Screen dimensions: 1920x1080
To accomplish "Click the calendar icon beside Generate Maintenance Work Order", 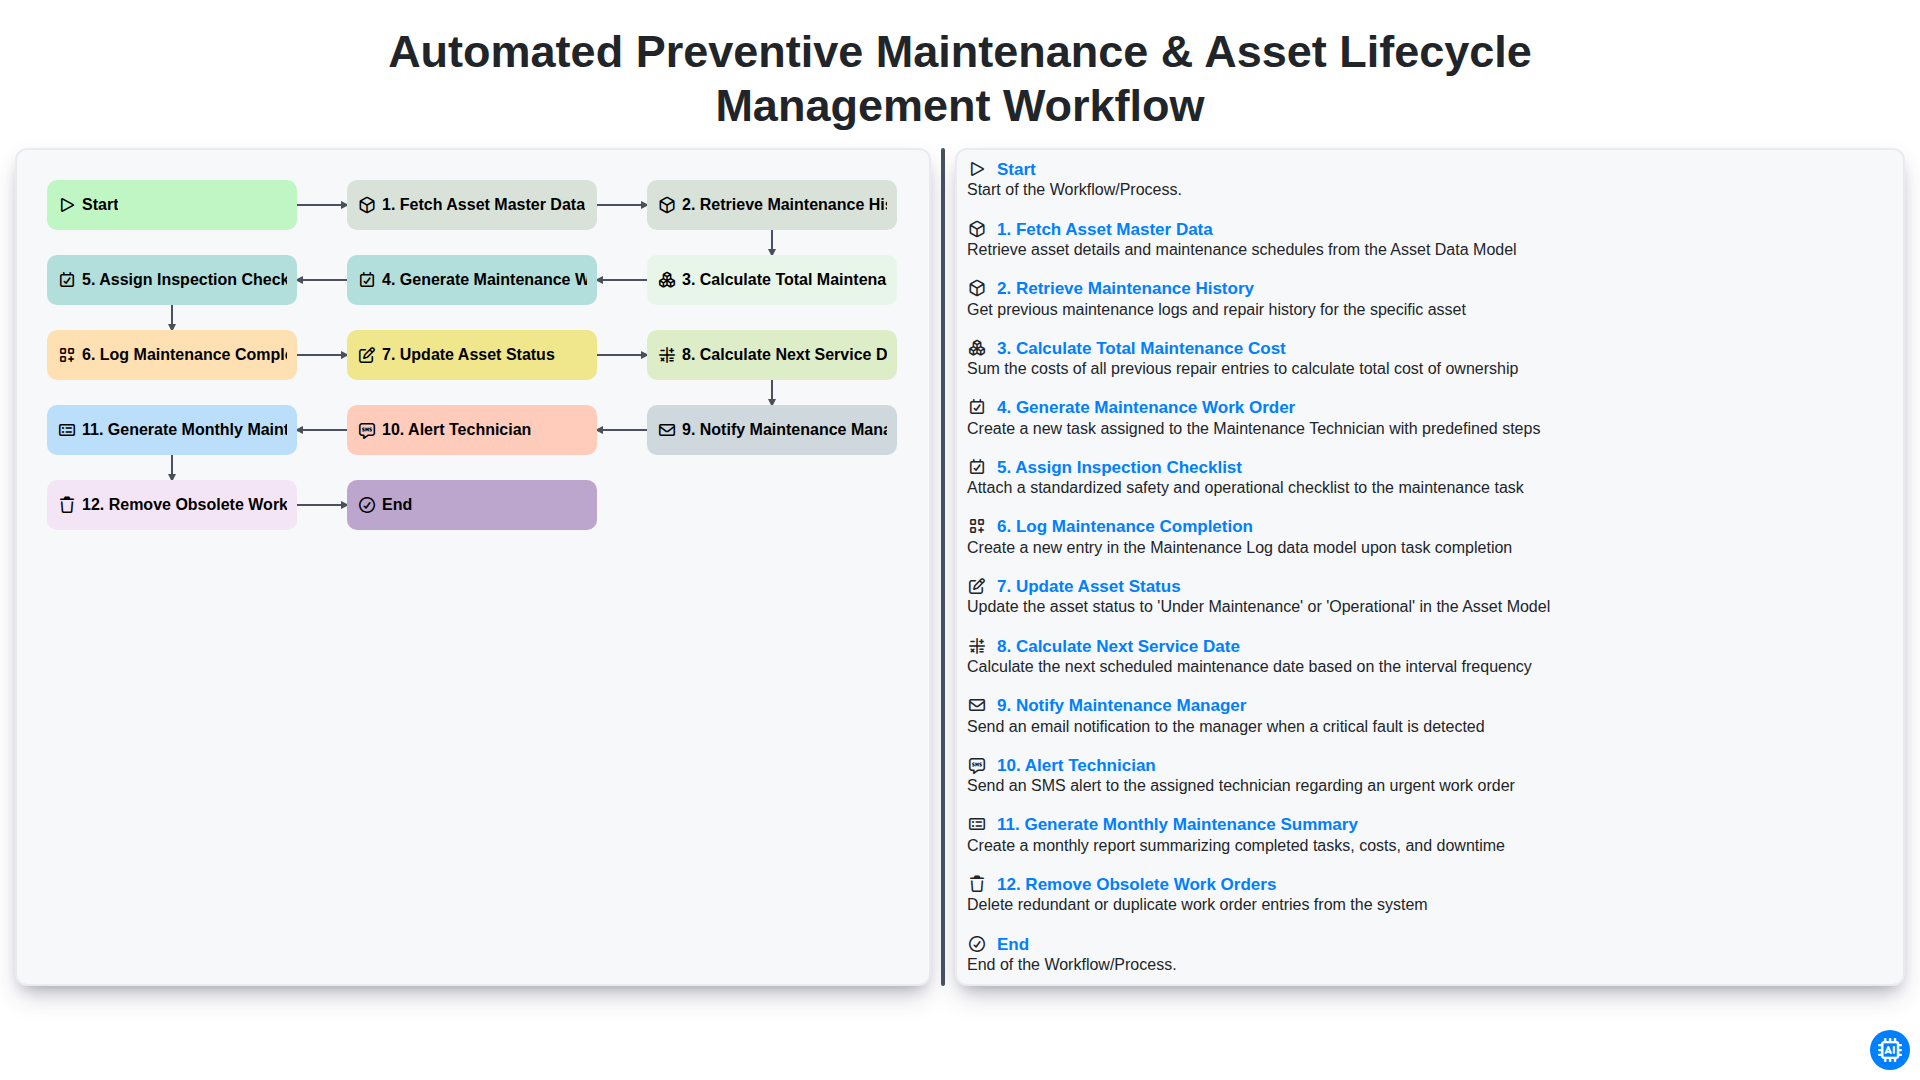I will 977,407.
